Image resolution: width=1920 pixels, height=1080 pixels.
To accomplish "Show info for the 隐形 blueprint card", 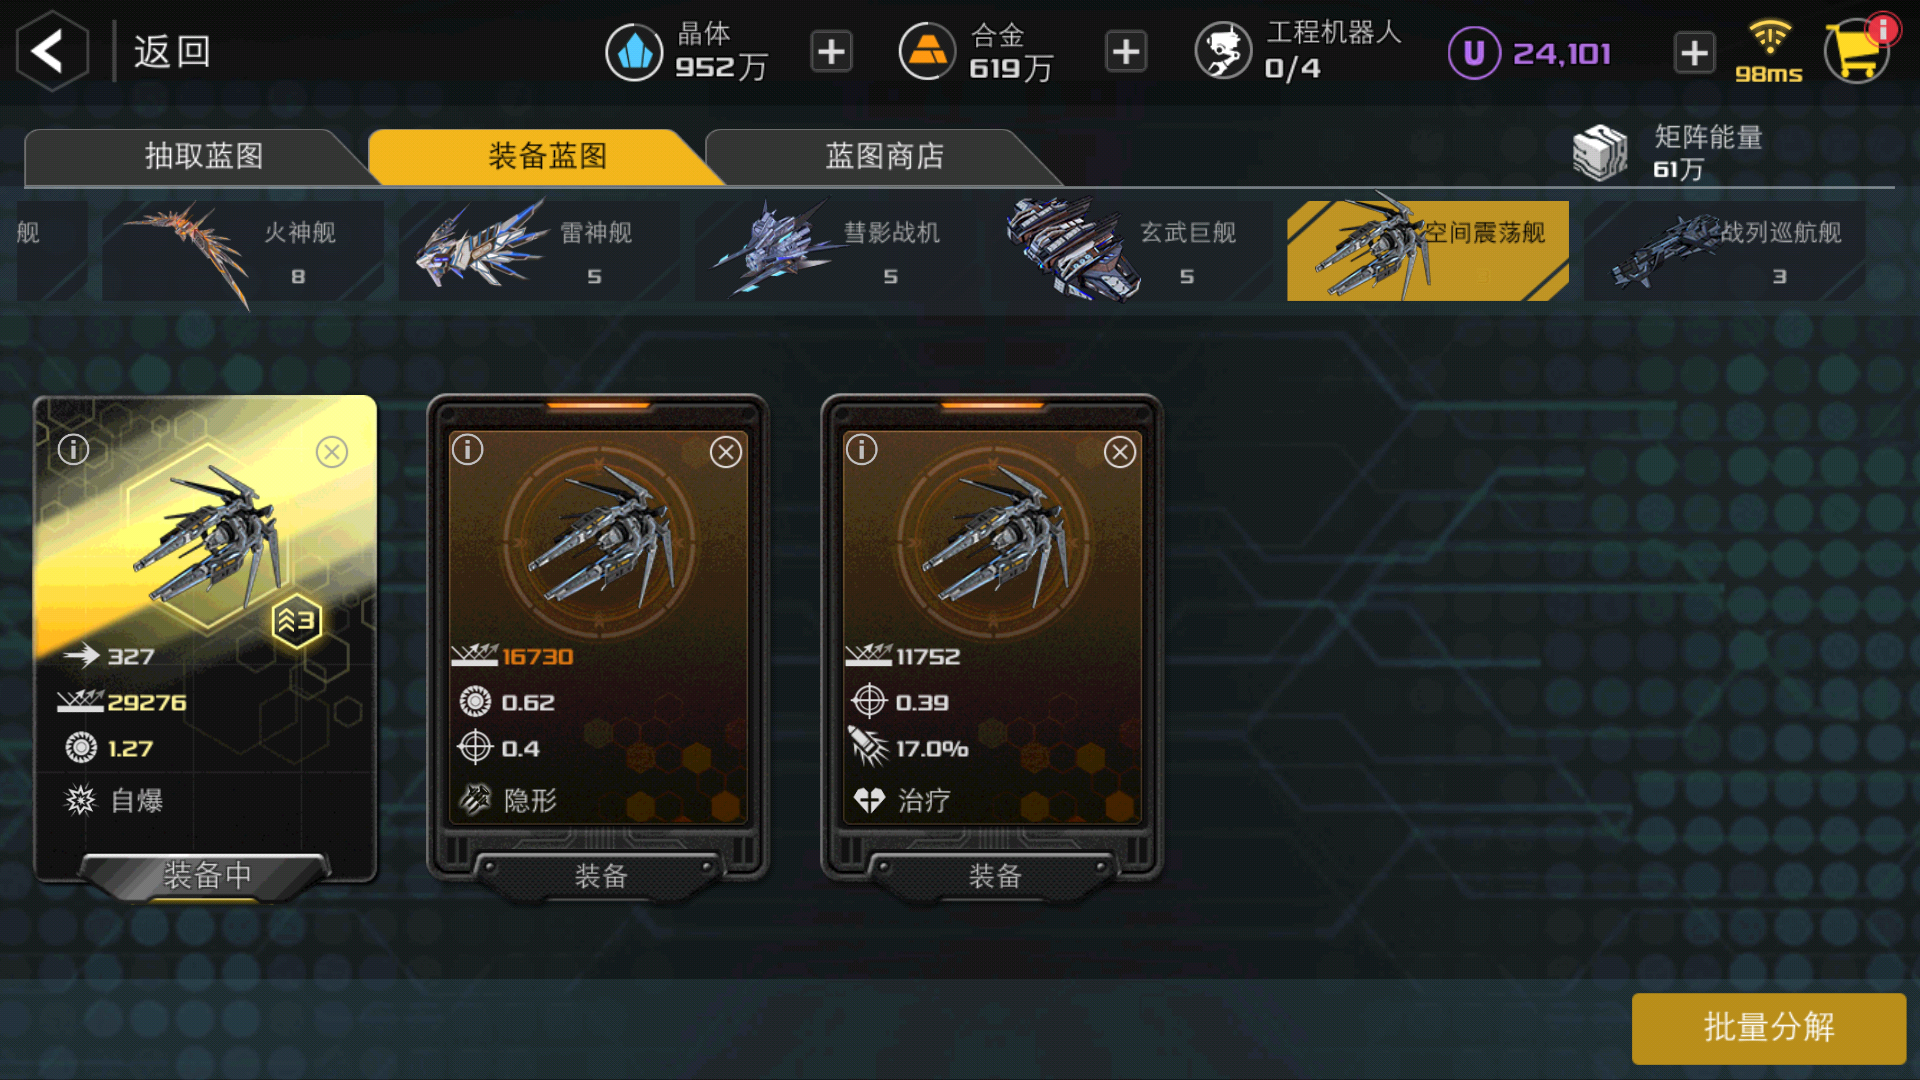I will (468, 450).
